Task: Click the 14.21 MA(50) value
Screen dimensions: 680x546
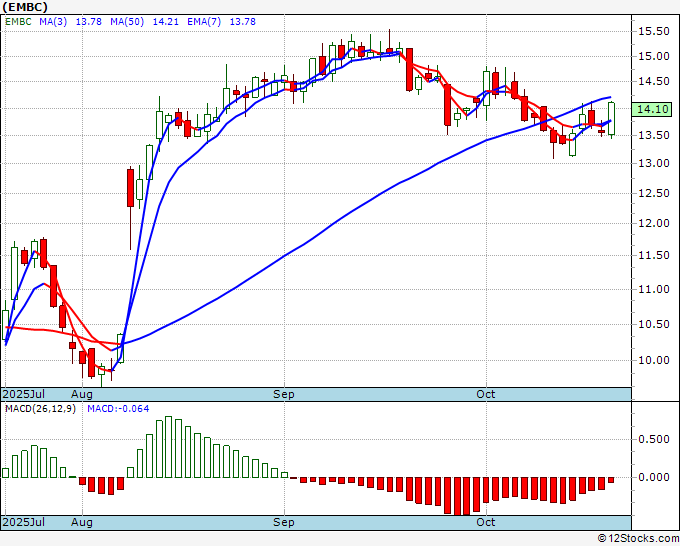Action: coord(165,22)
